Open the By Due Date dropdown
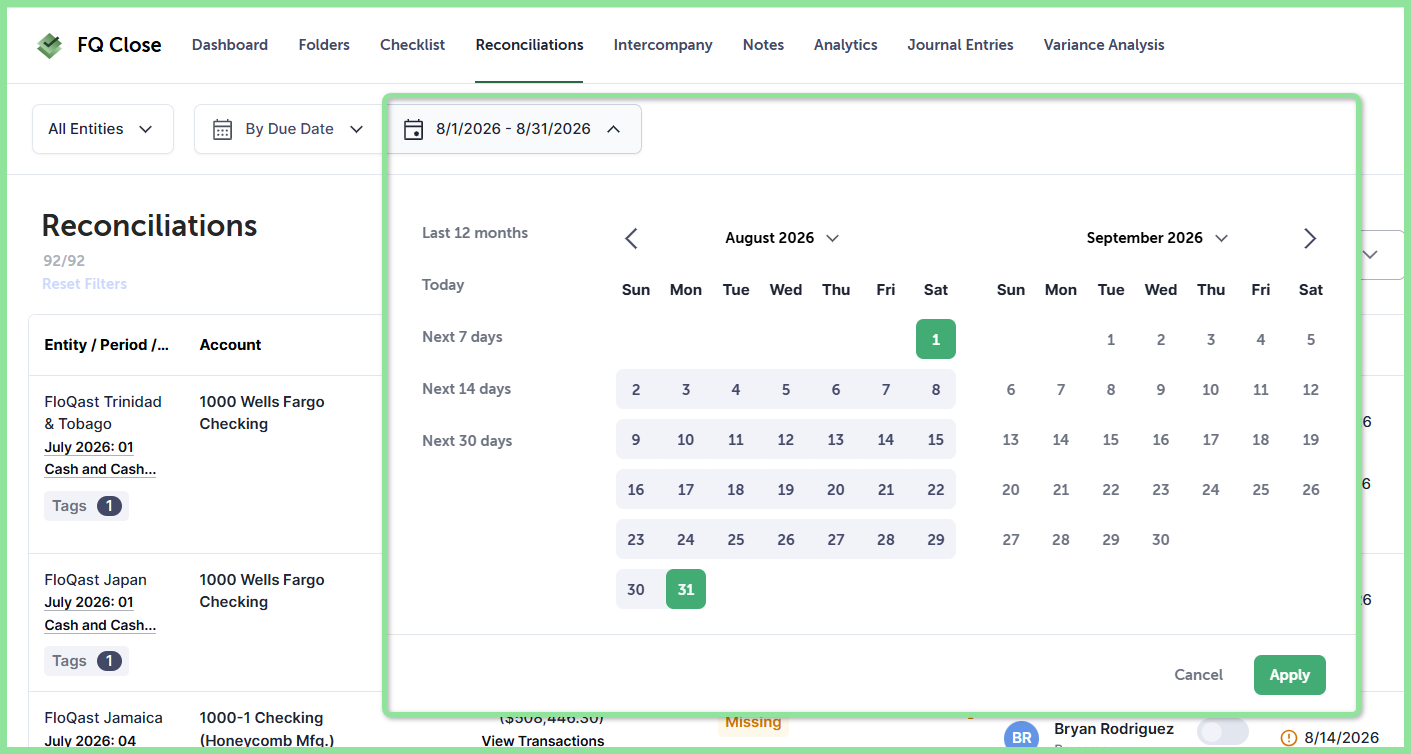Image resolution: width=1411 pixels, height=754 pixels. [x=288, y=129]
